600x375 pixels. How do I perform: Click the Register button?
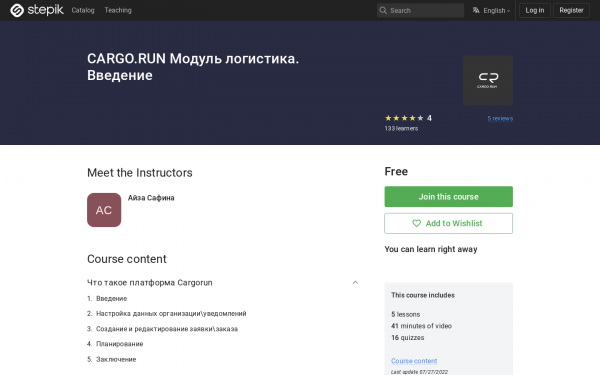[571, 10]
